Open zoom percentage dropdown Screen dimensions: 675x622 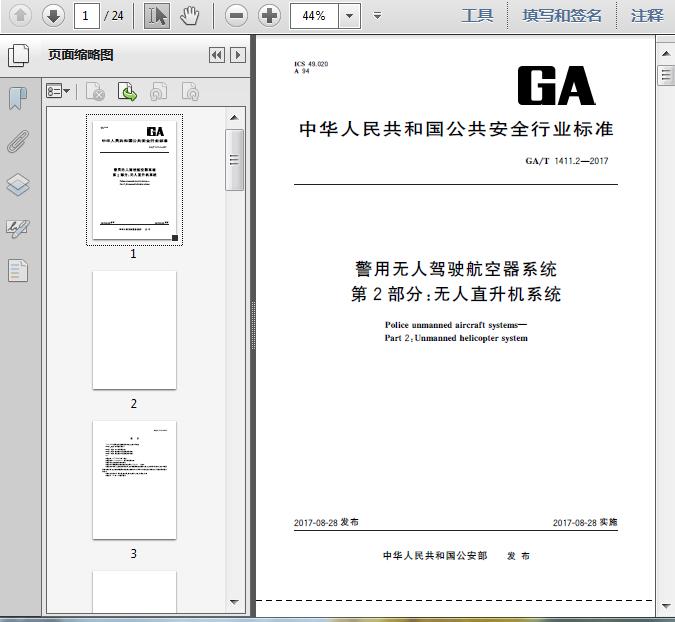[x=350, y=16]
